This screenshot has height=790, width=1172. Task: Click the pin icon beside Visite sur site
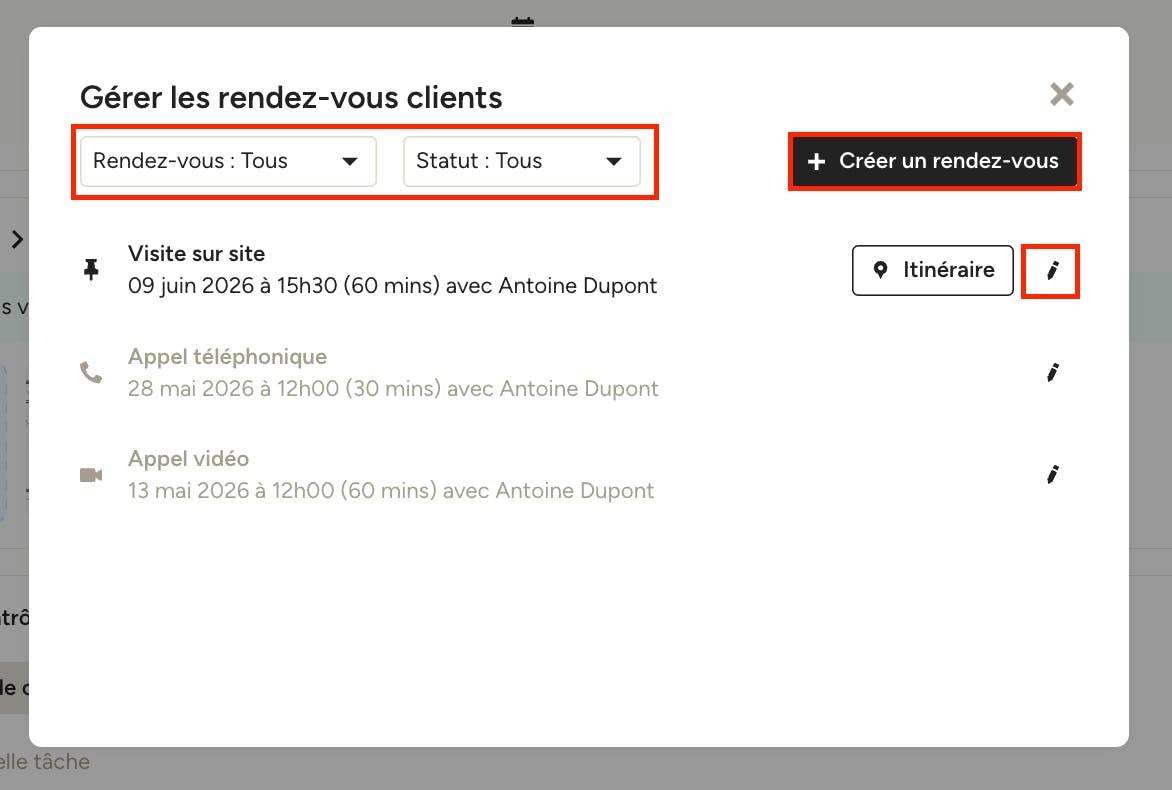point(91,269)
